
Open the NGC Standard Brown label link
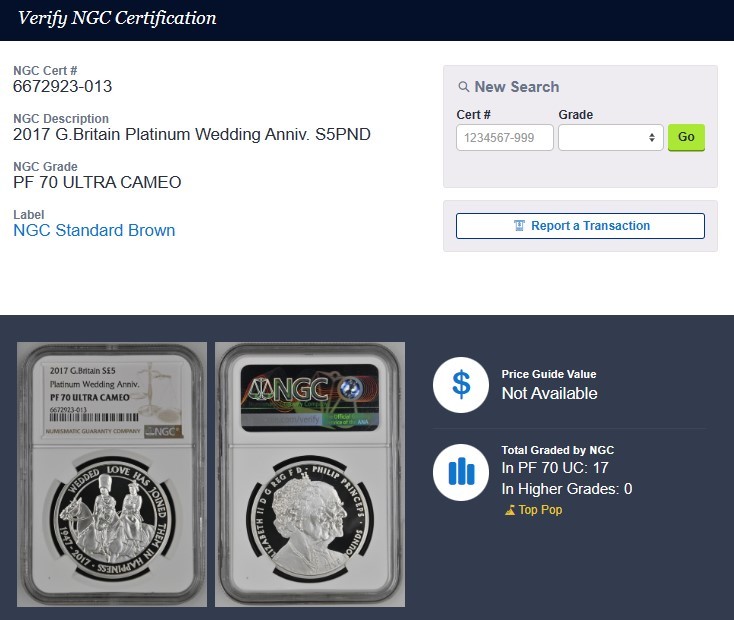click(94, 230)
